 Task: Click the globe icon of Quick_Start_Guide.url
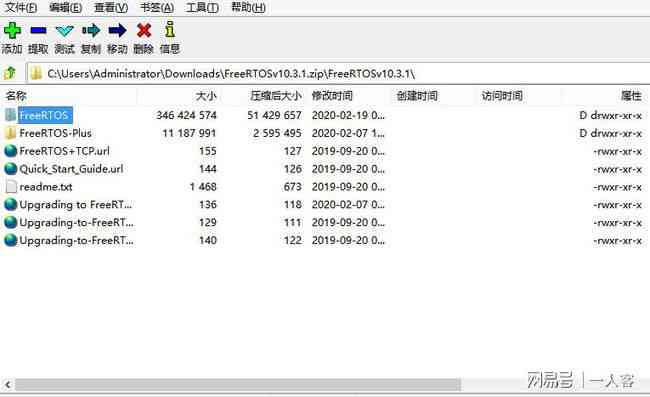tap(10, 169)
